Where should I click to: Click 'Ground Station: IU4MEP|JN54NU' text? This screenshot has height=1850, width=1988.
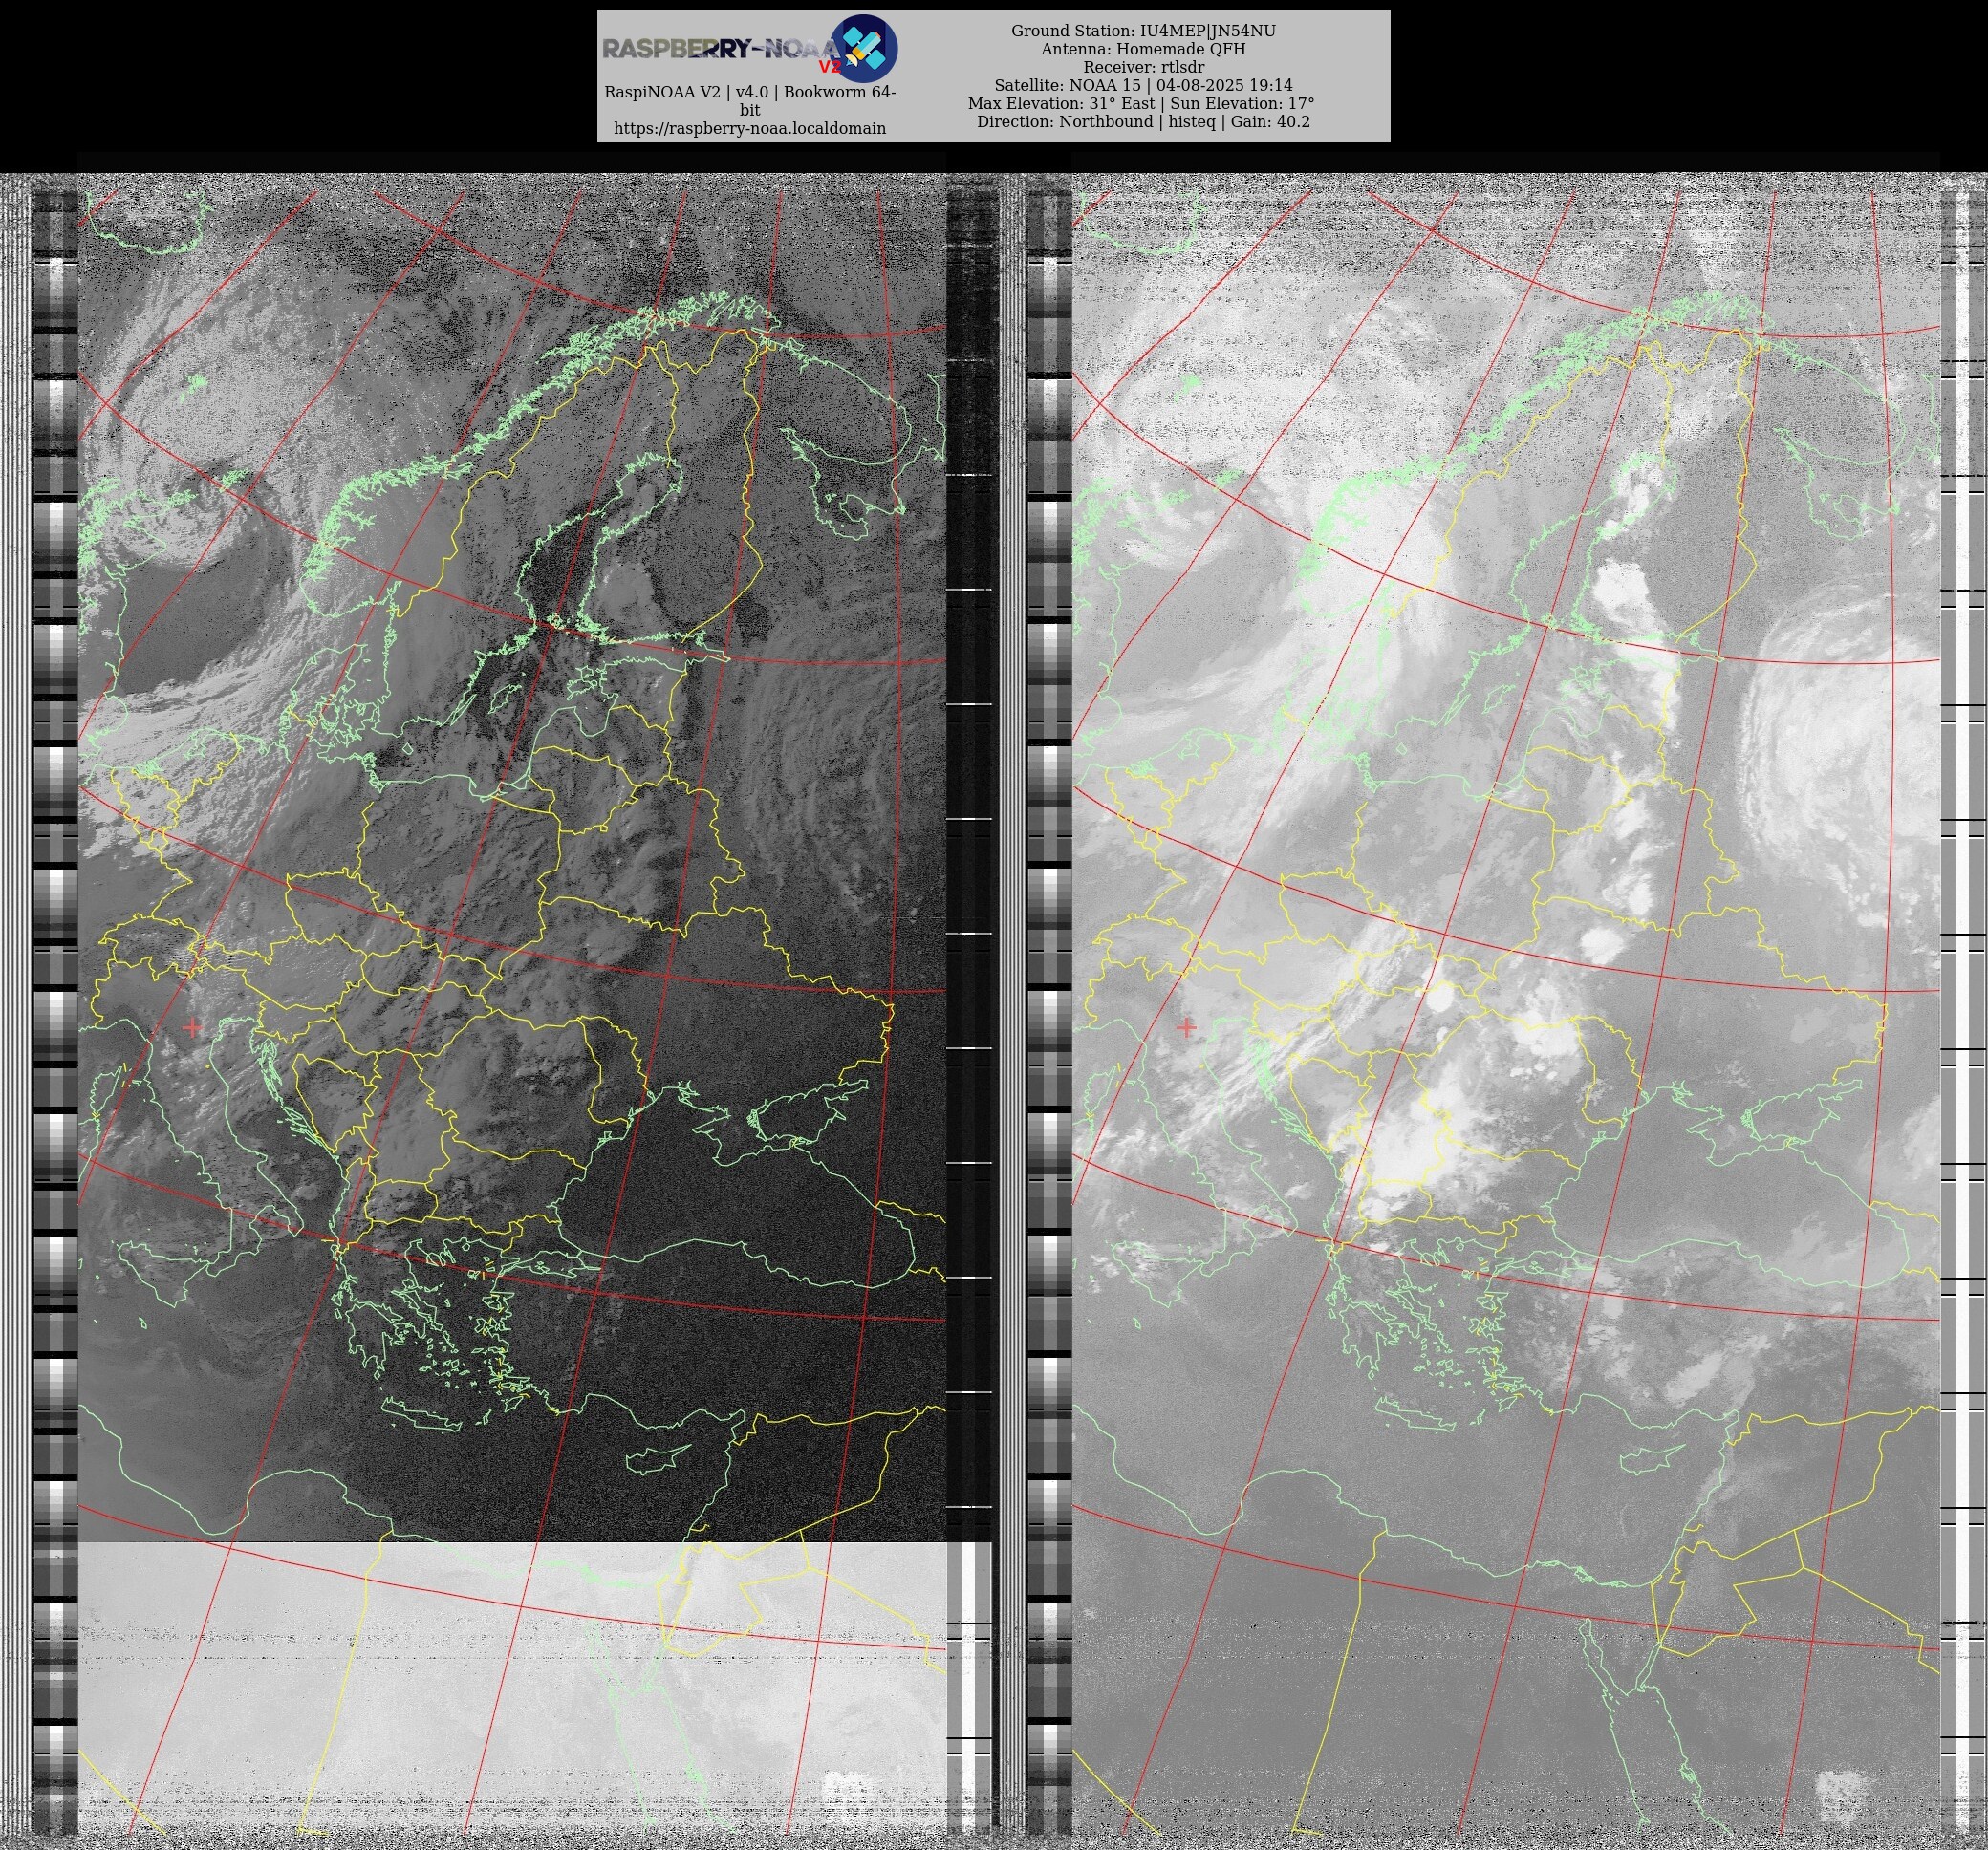[x=1143, y=31]
